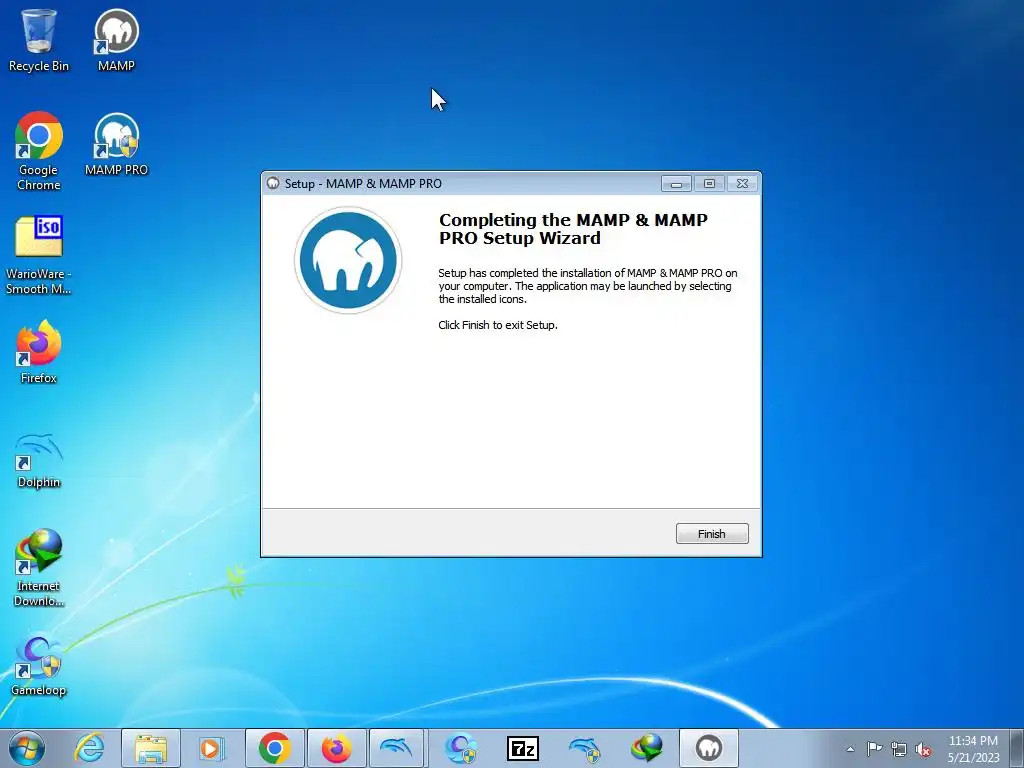The image size is (1024, 768).
Task: Select the MAMP desktop shortcut
Action: click(116, 40)
